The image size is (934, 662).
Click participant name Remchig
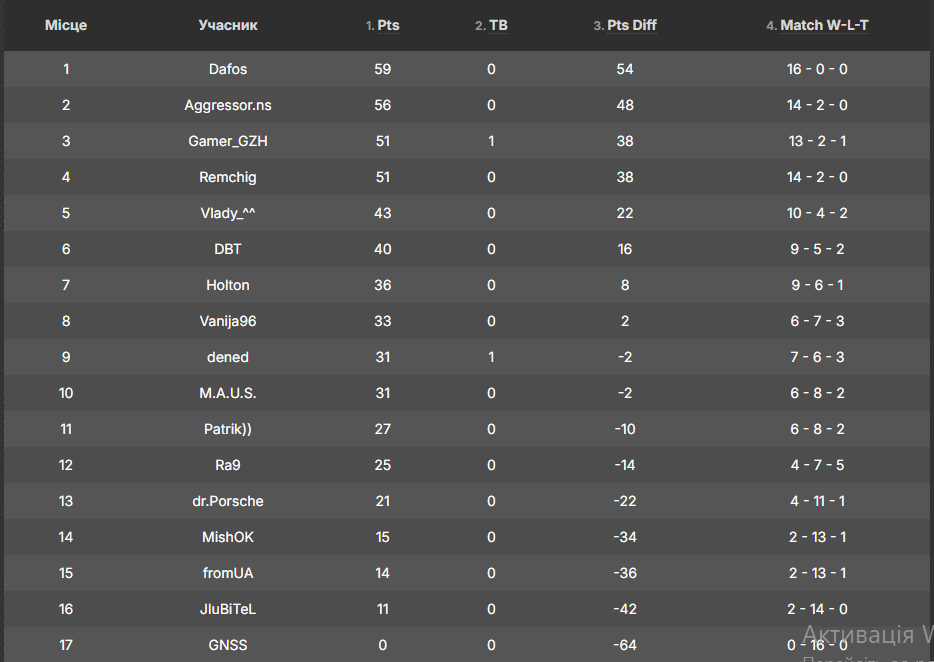coord(228,178)
